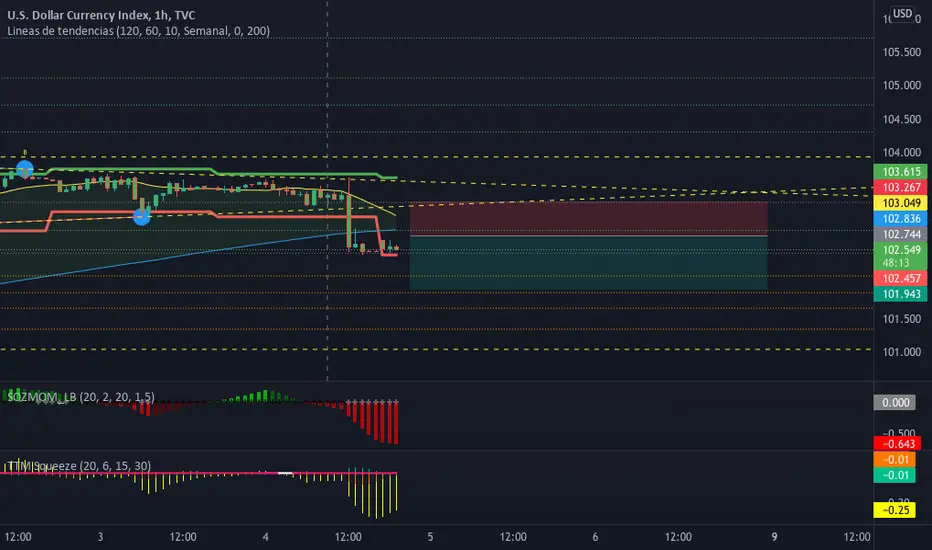
Task: Click the day 5 label on time axis
Action: tap(430, 537)
